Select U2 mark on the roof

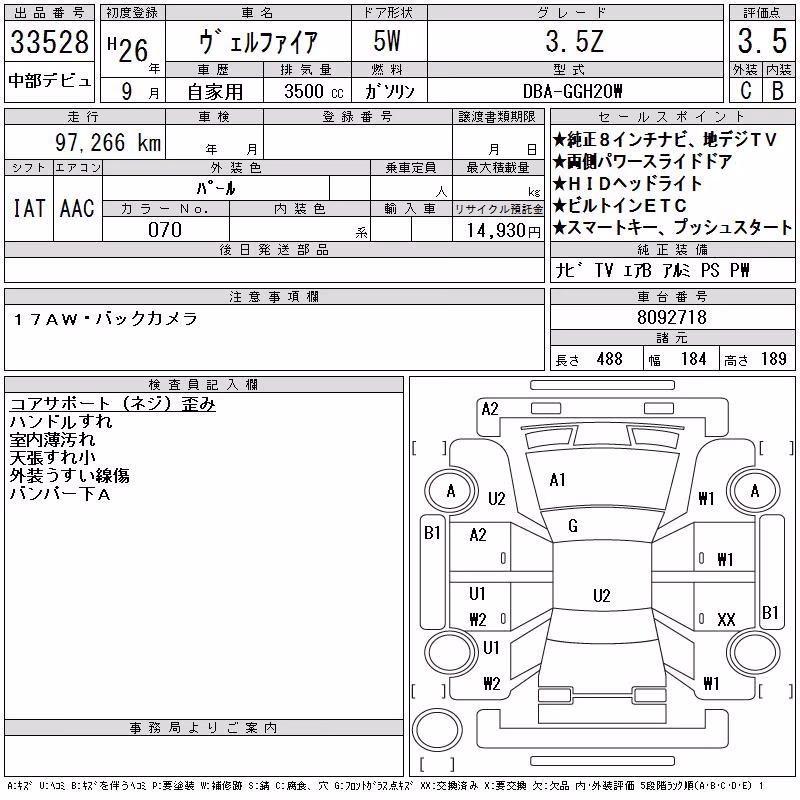[x=602, y=595]
